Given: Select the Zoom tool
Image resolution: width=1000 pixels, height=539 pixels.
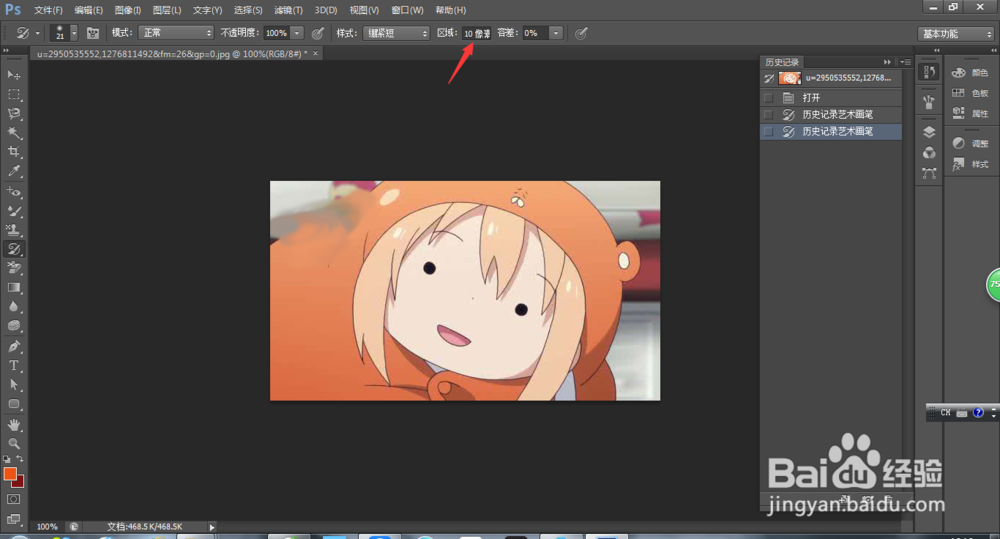Looking at the screenshot, I should pos(13,443).
